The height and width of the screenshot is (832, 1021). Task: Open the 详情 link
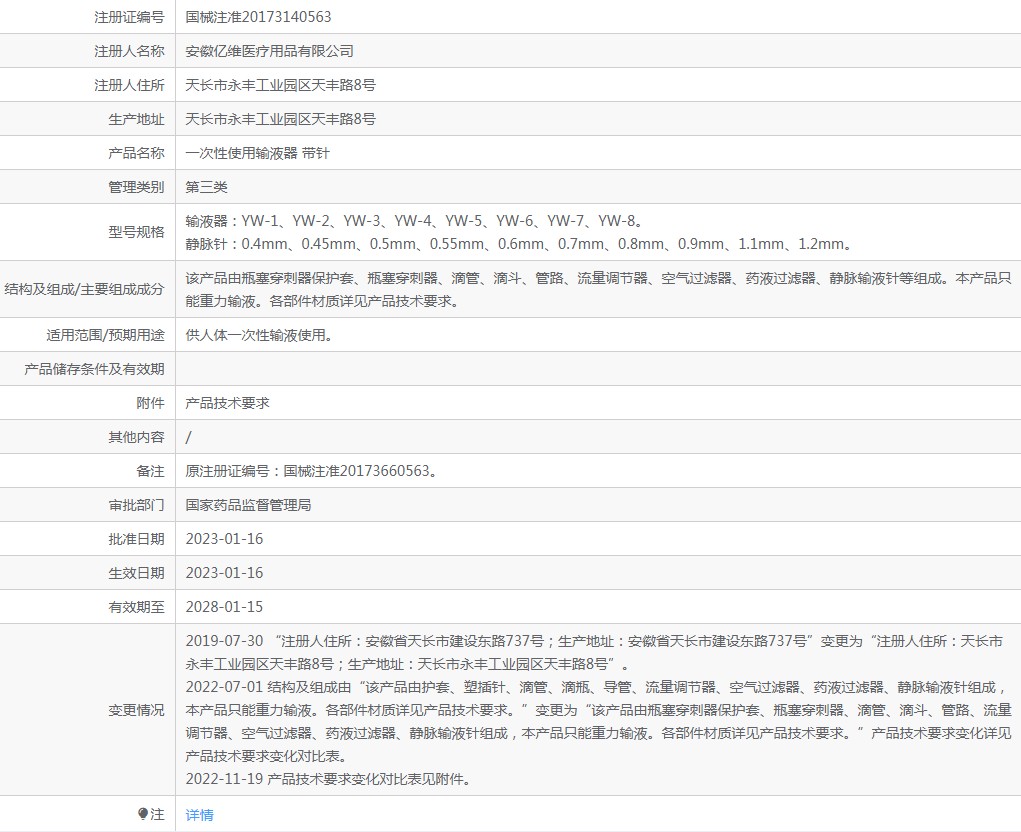[x=199, y=815]
